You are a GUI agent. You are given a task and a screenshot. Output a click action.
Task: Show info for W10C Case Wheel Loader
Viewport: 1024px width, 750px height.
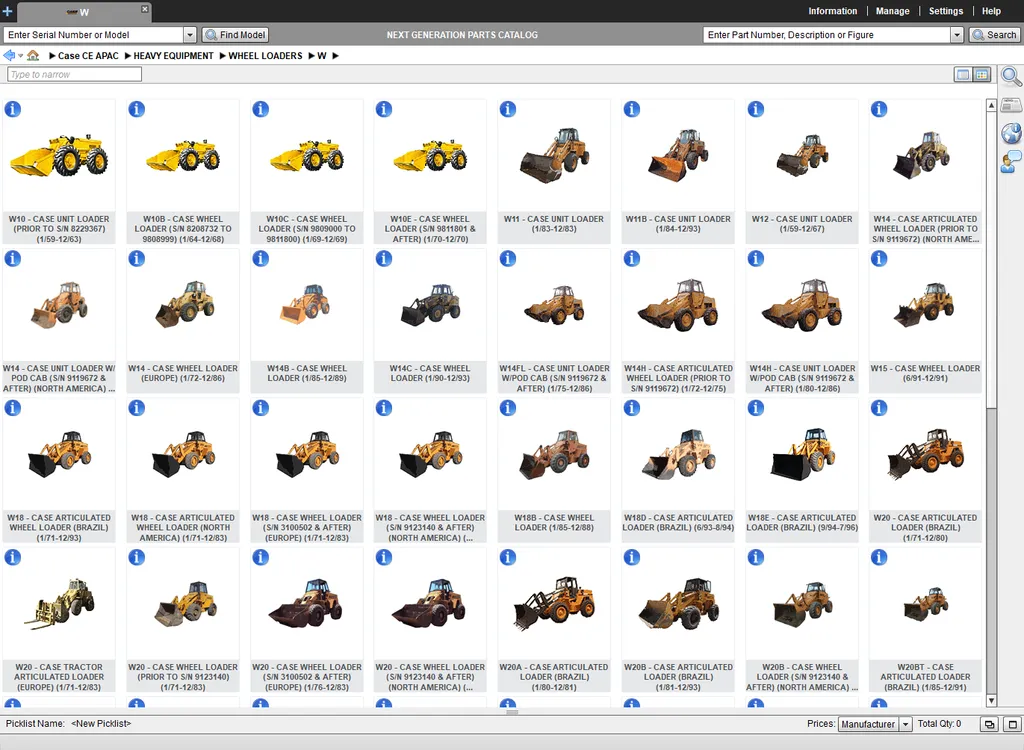click(261, 109)
